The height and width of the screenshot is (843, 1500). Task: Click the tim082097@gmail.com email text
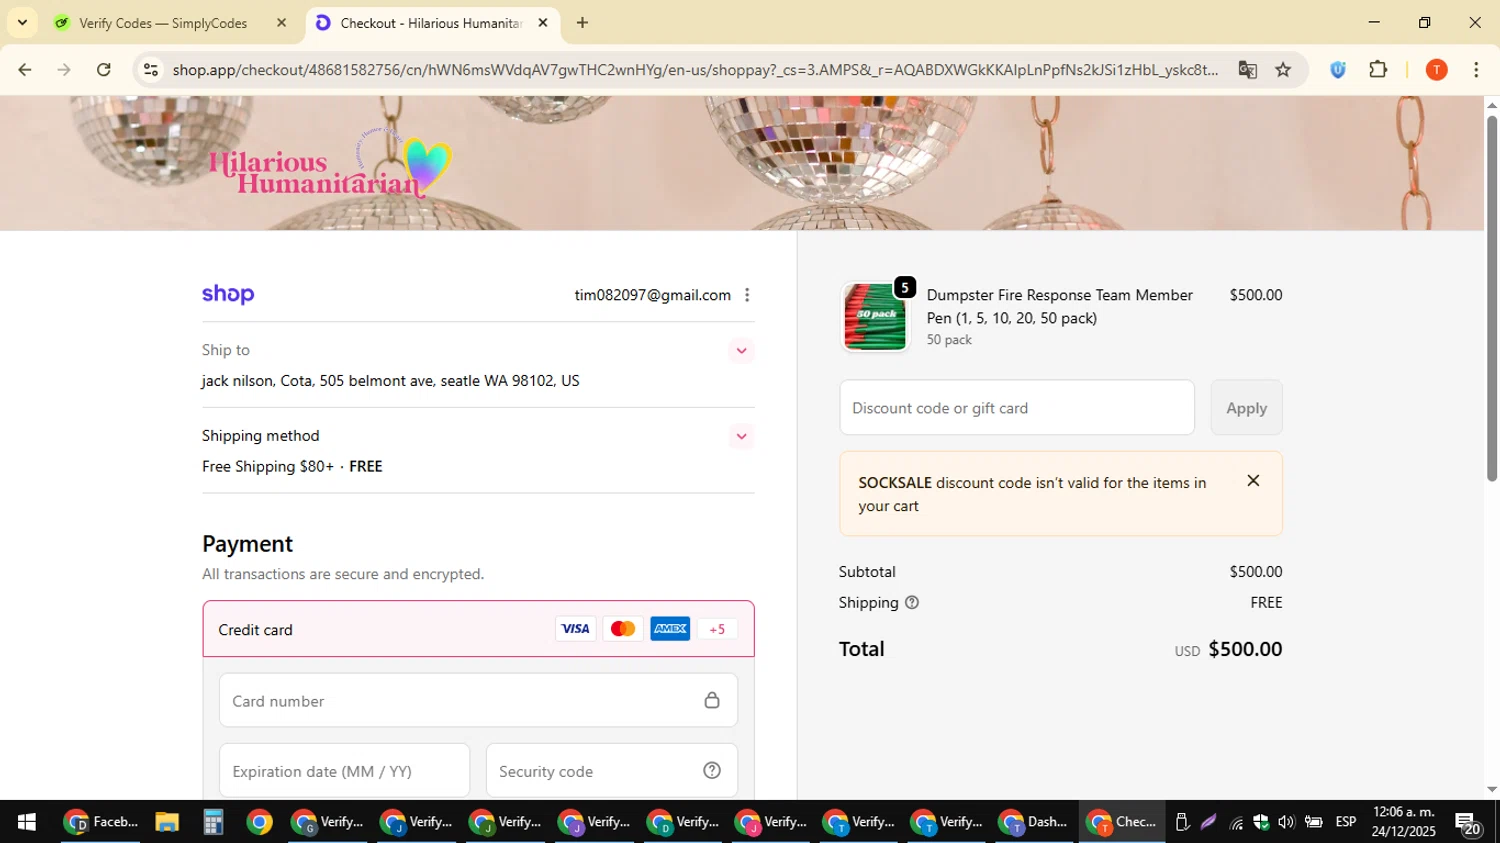click(652, 295)
